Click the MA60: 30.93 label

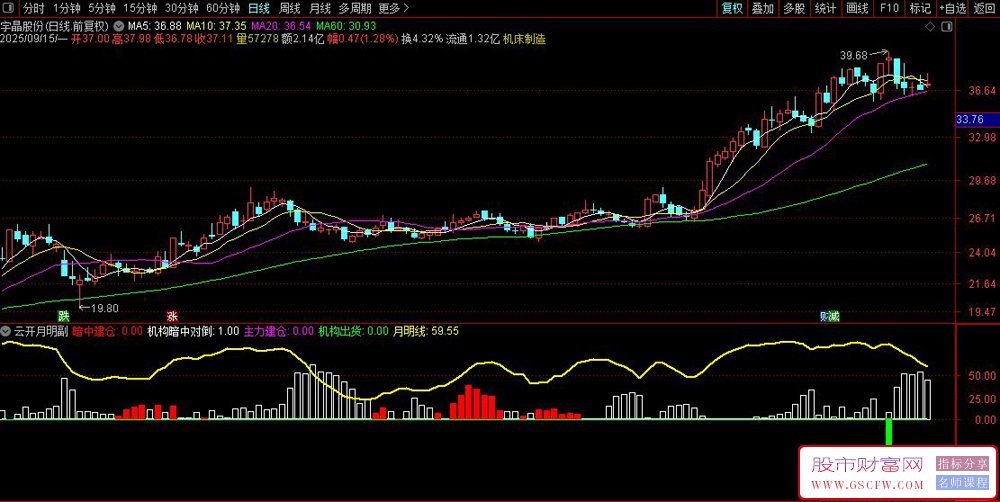click(x=346, y=27)
